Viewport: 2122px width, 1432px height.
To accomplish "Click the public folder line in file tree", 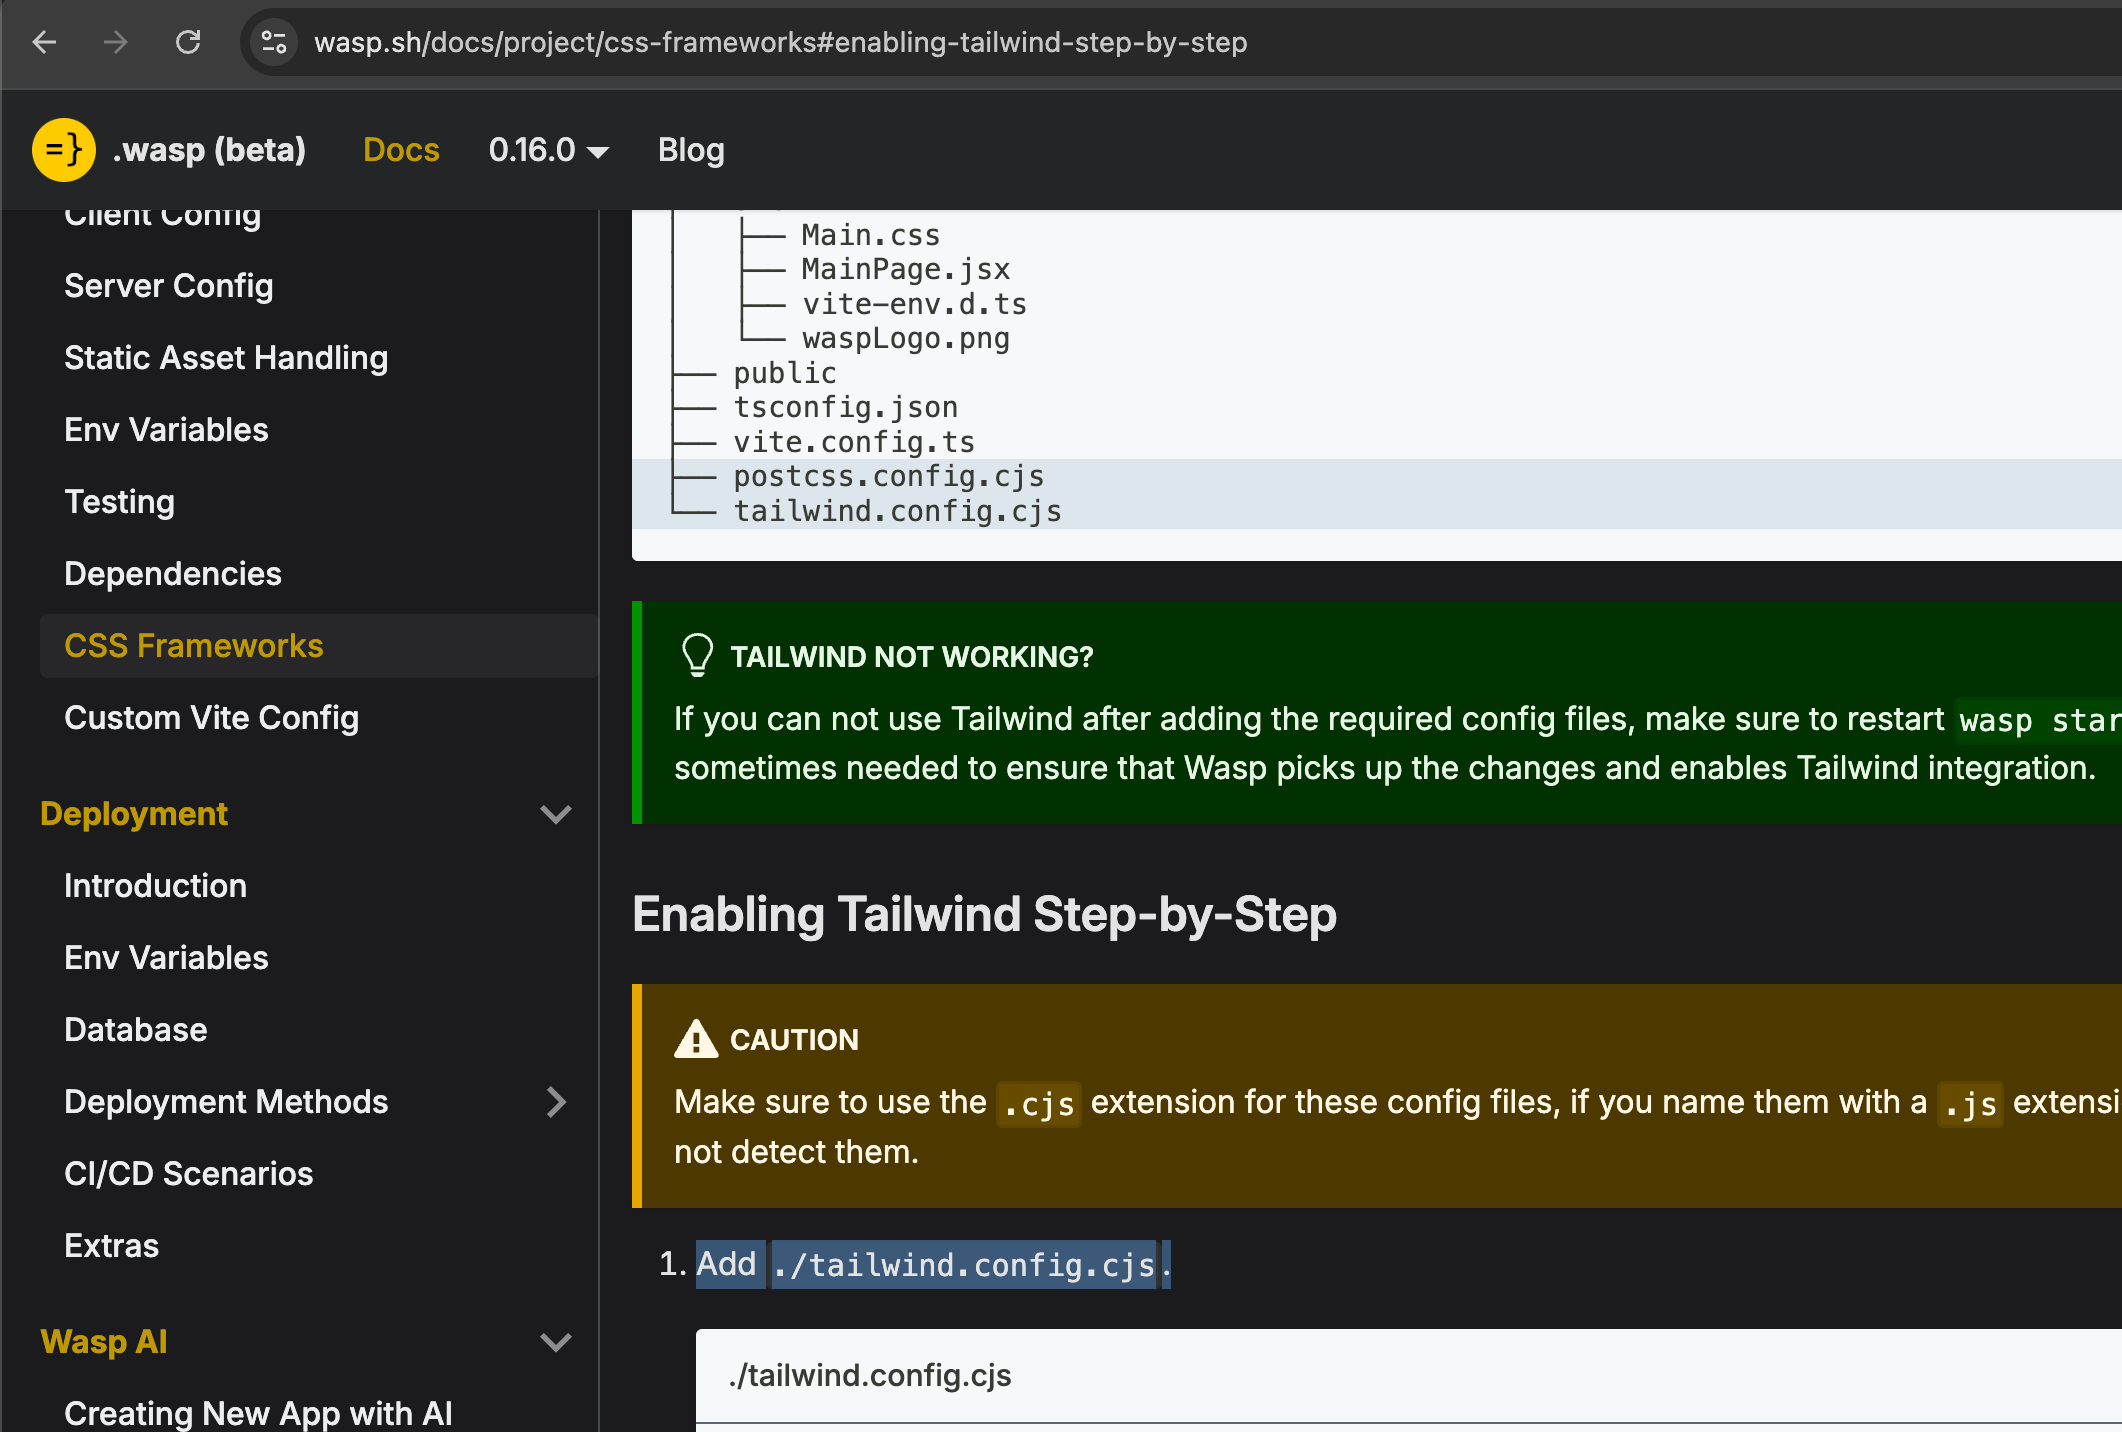I will coord(785,373).
